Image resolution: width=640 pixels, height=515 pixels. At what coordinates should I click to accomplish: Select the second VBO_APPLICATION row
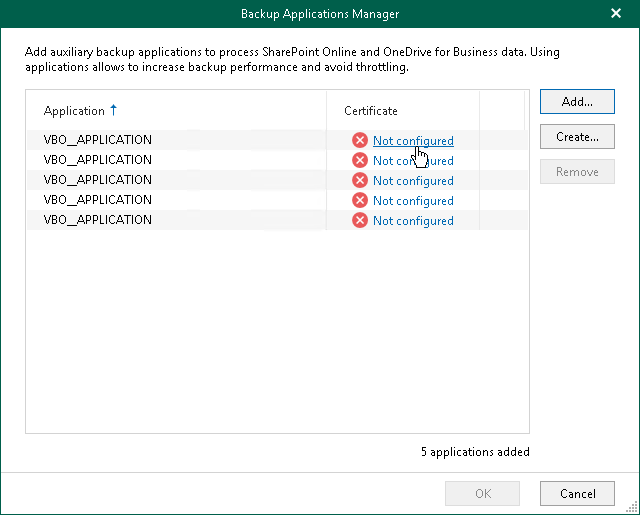[277, 160]
